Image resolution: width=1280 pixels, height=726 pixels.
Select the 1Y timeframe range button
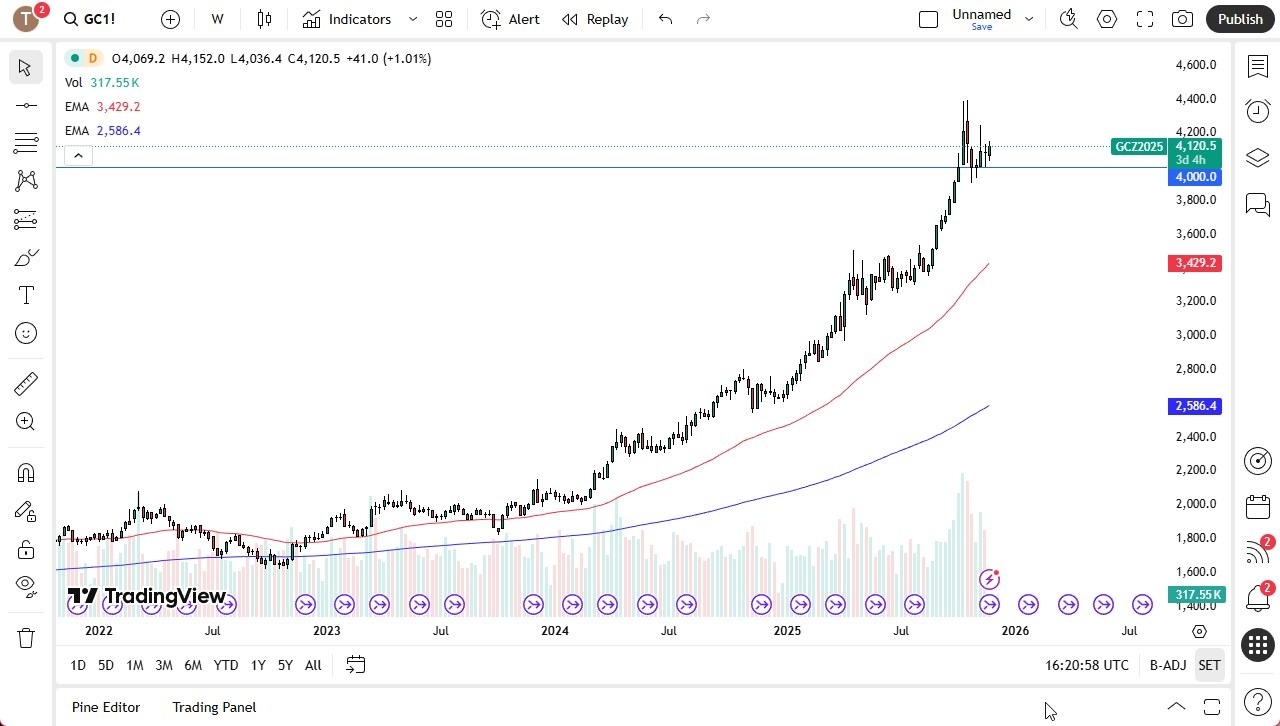click(257, 664)
